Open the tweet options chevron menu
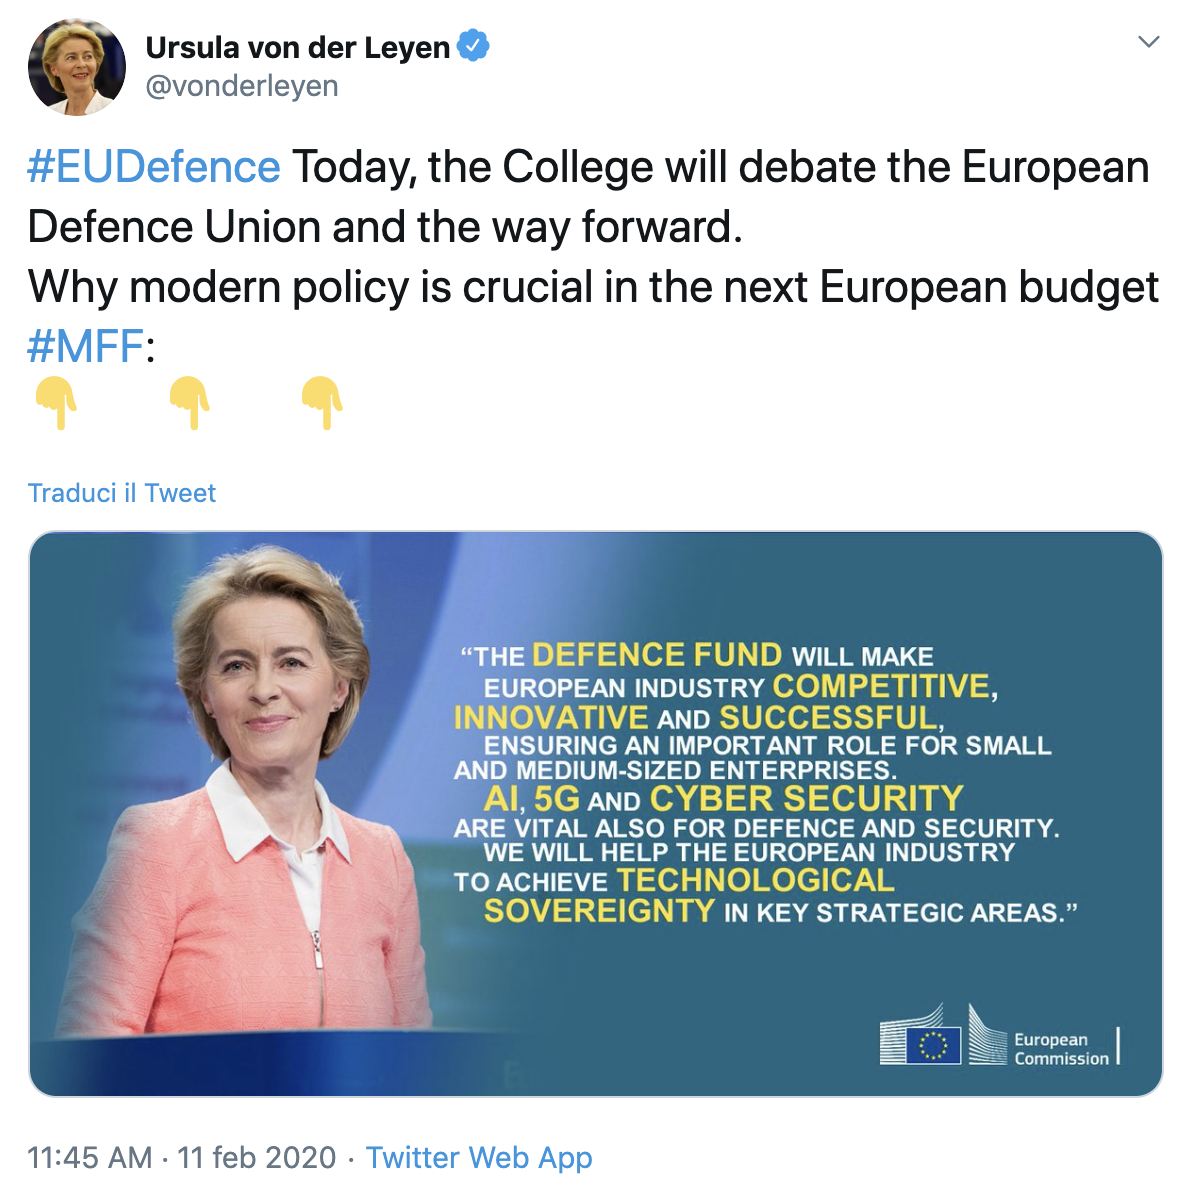1188x1196 pixels. click(x=1148, y=41)
